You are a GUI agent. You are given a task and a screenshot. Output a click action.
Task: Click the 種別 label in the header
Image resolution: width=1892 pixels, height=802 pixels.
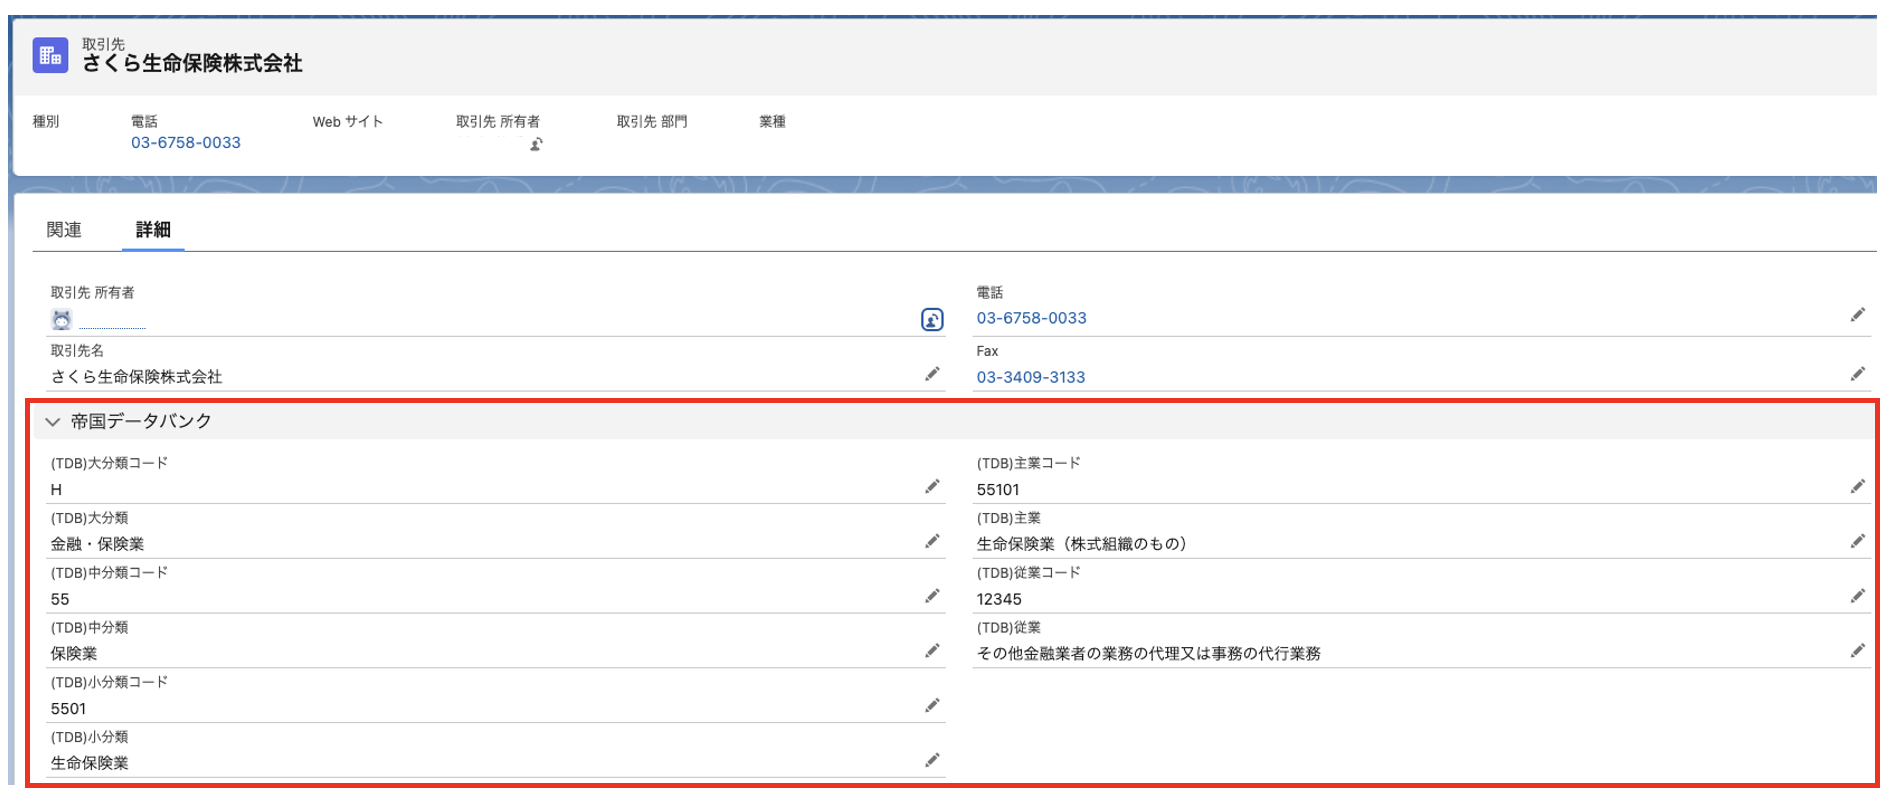[x=46, y=122]
